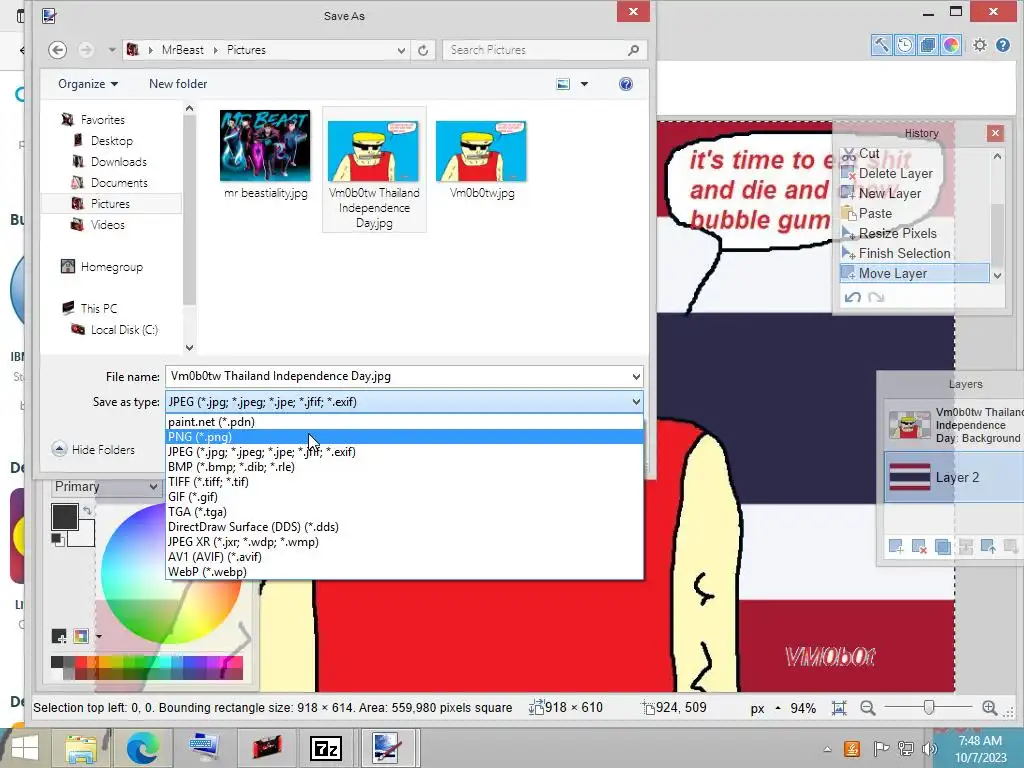Delete layer icon in Layers panel
The image size is (1024, 768).
pyautogui.click(x=919, y=547)
